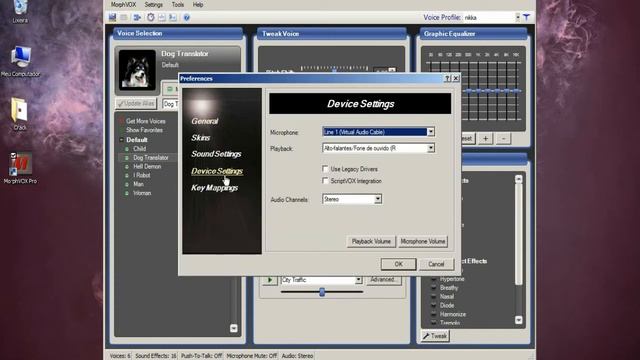This screenshot has height=360, width=640.
Task: Open the Microphone device dropdown
Action: click(x=431, y=132)
